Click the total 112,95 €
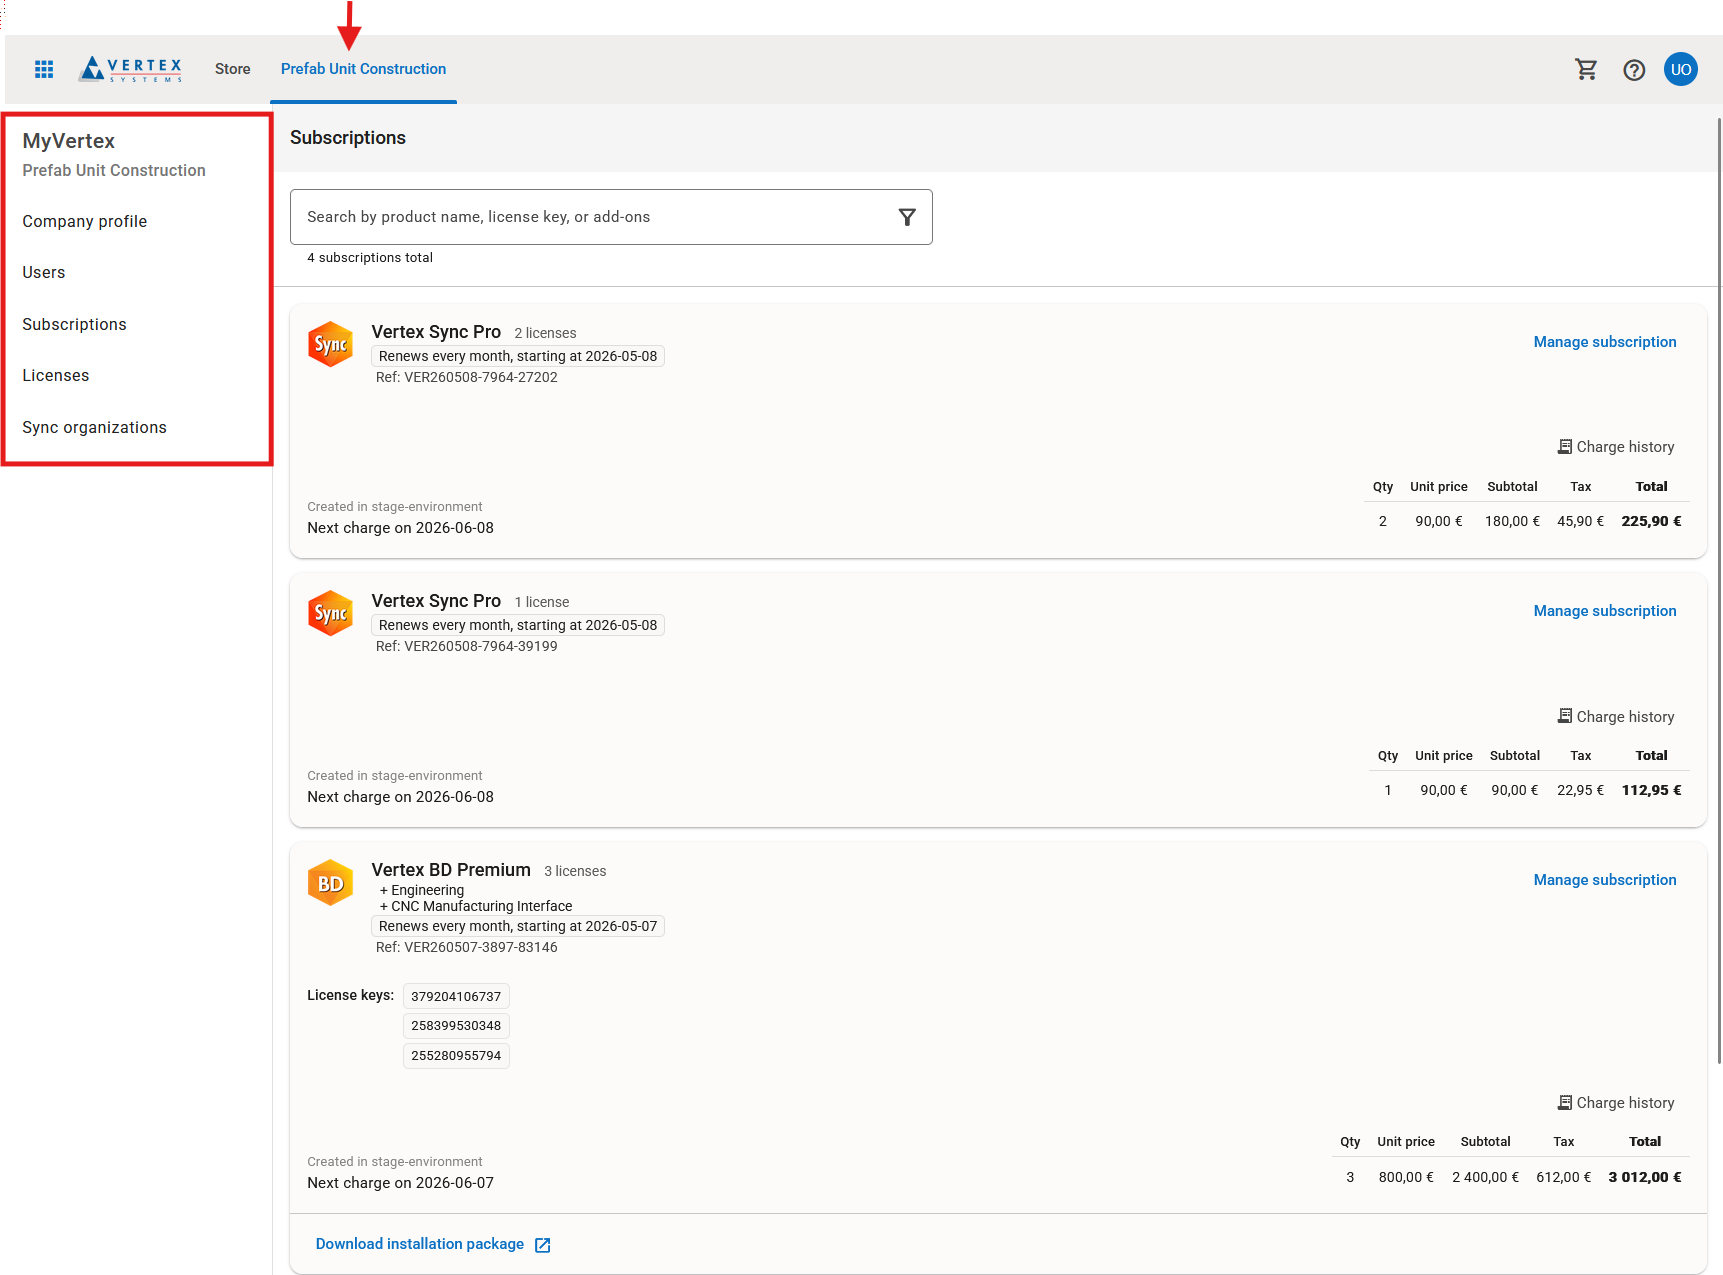1723x1275 pixels. 1652,790
